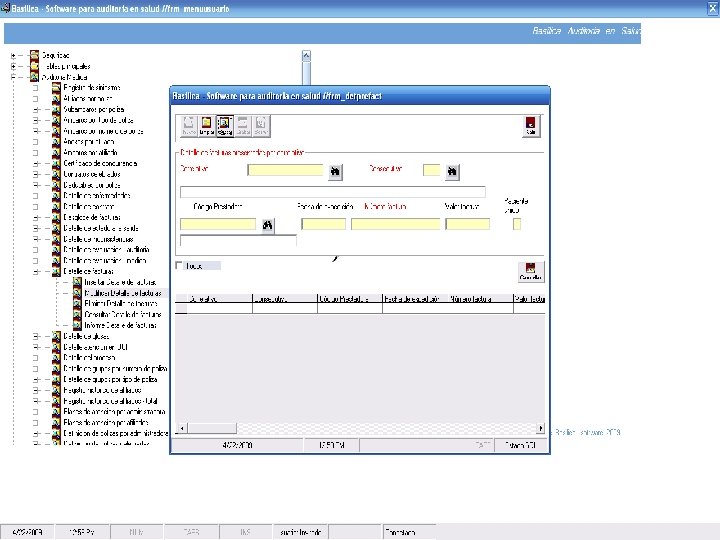
Task: Click icon of Consultar Detalle de facturas
Action: point(77,315)
